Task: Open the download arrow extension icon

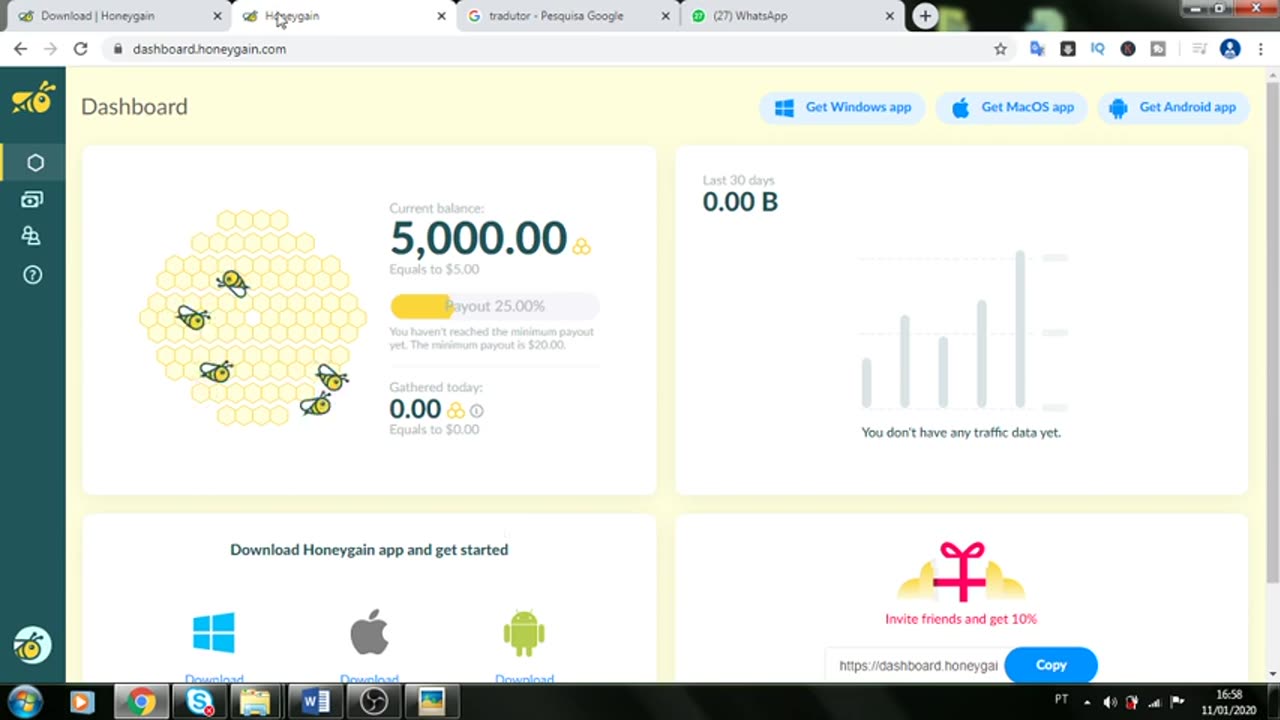Action: [x=1068, y=49]
